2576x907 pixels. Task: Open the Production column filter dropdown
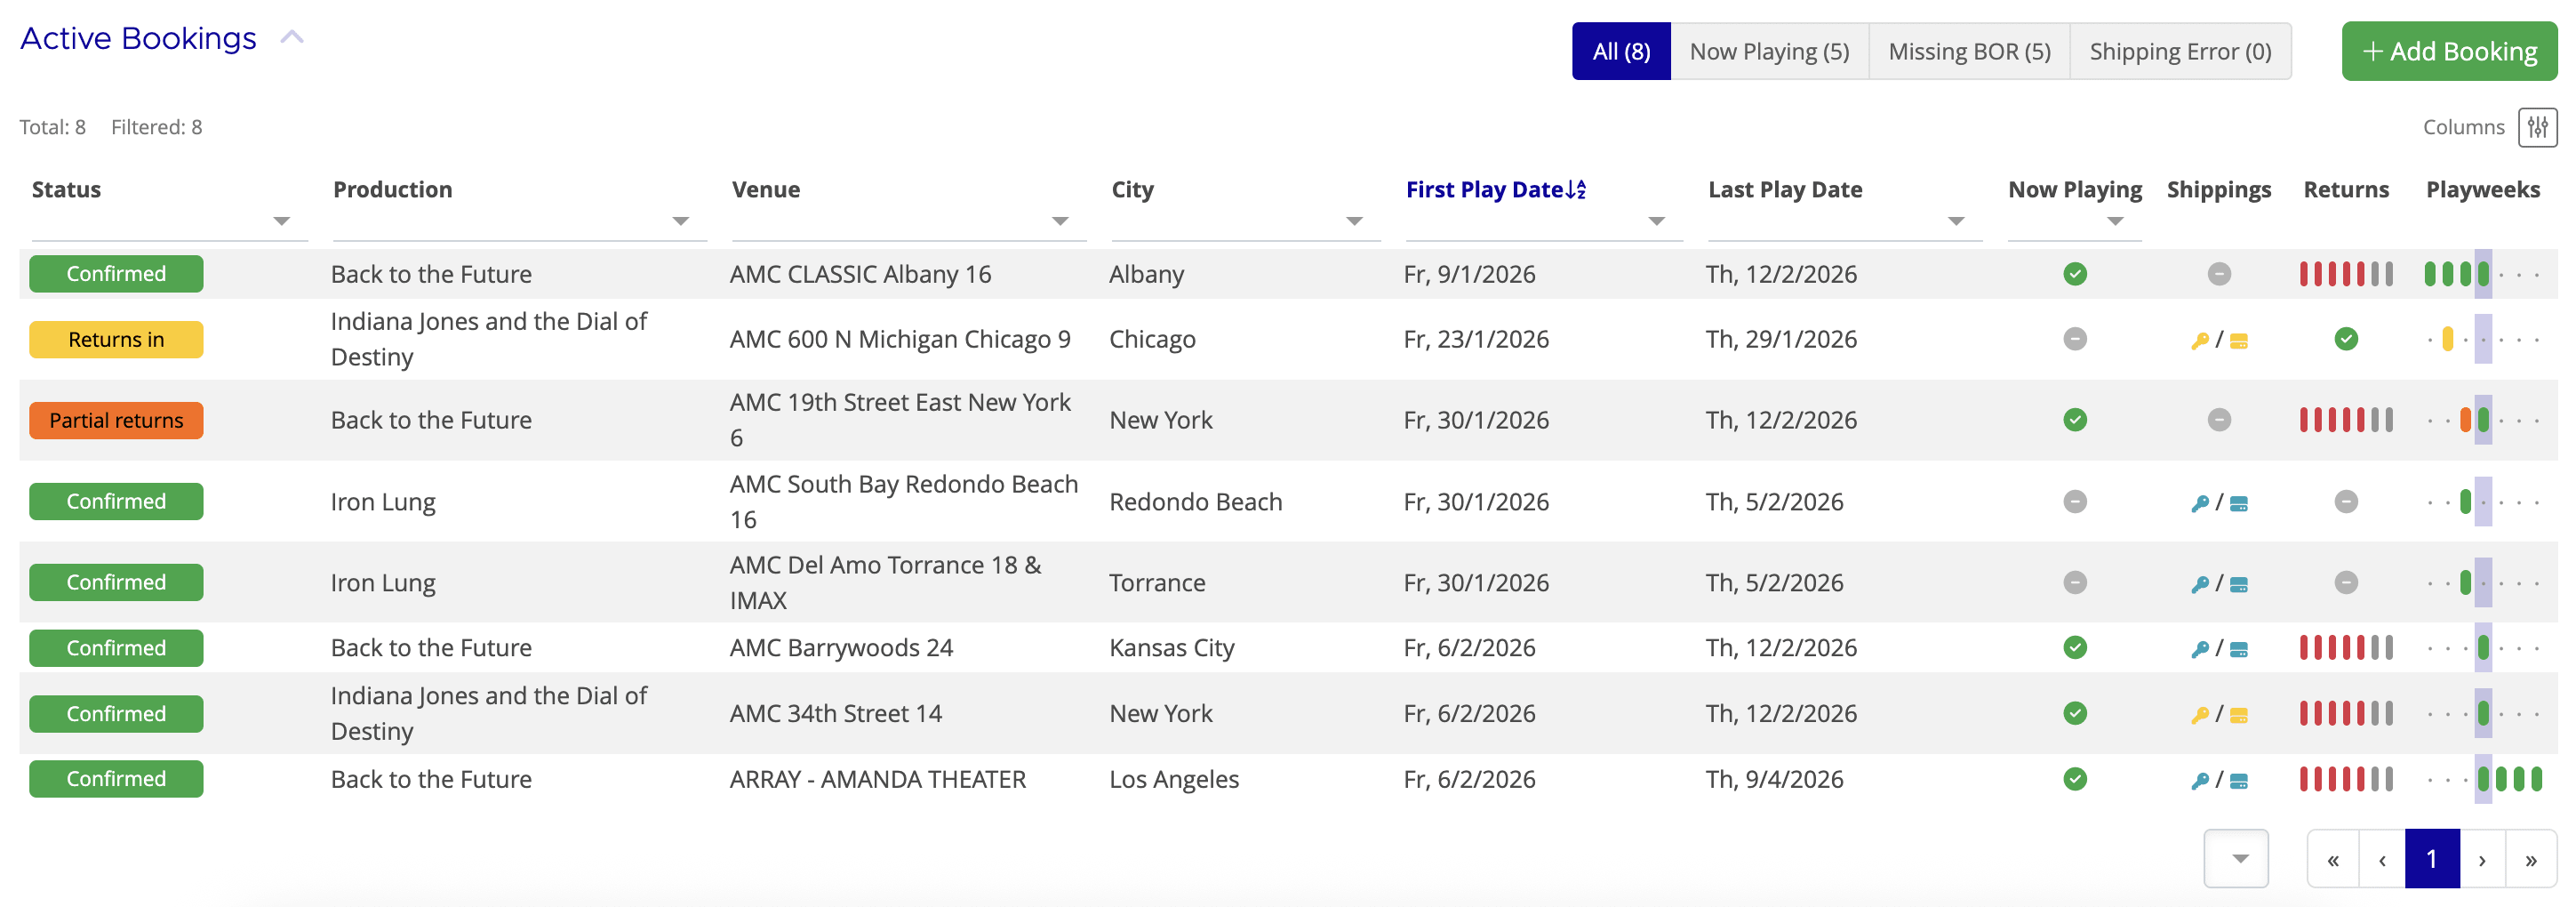click(x=681, y=221)
